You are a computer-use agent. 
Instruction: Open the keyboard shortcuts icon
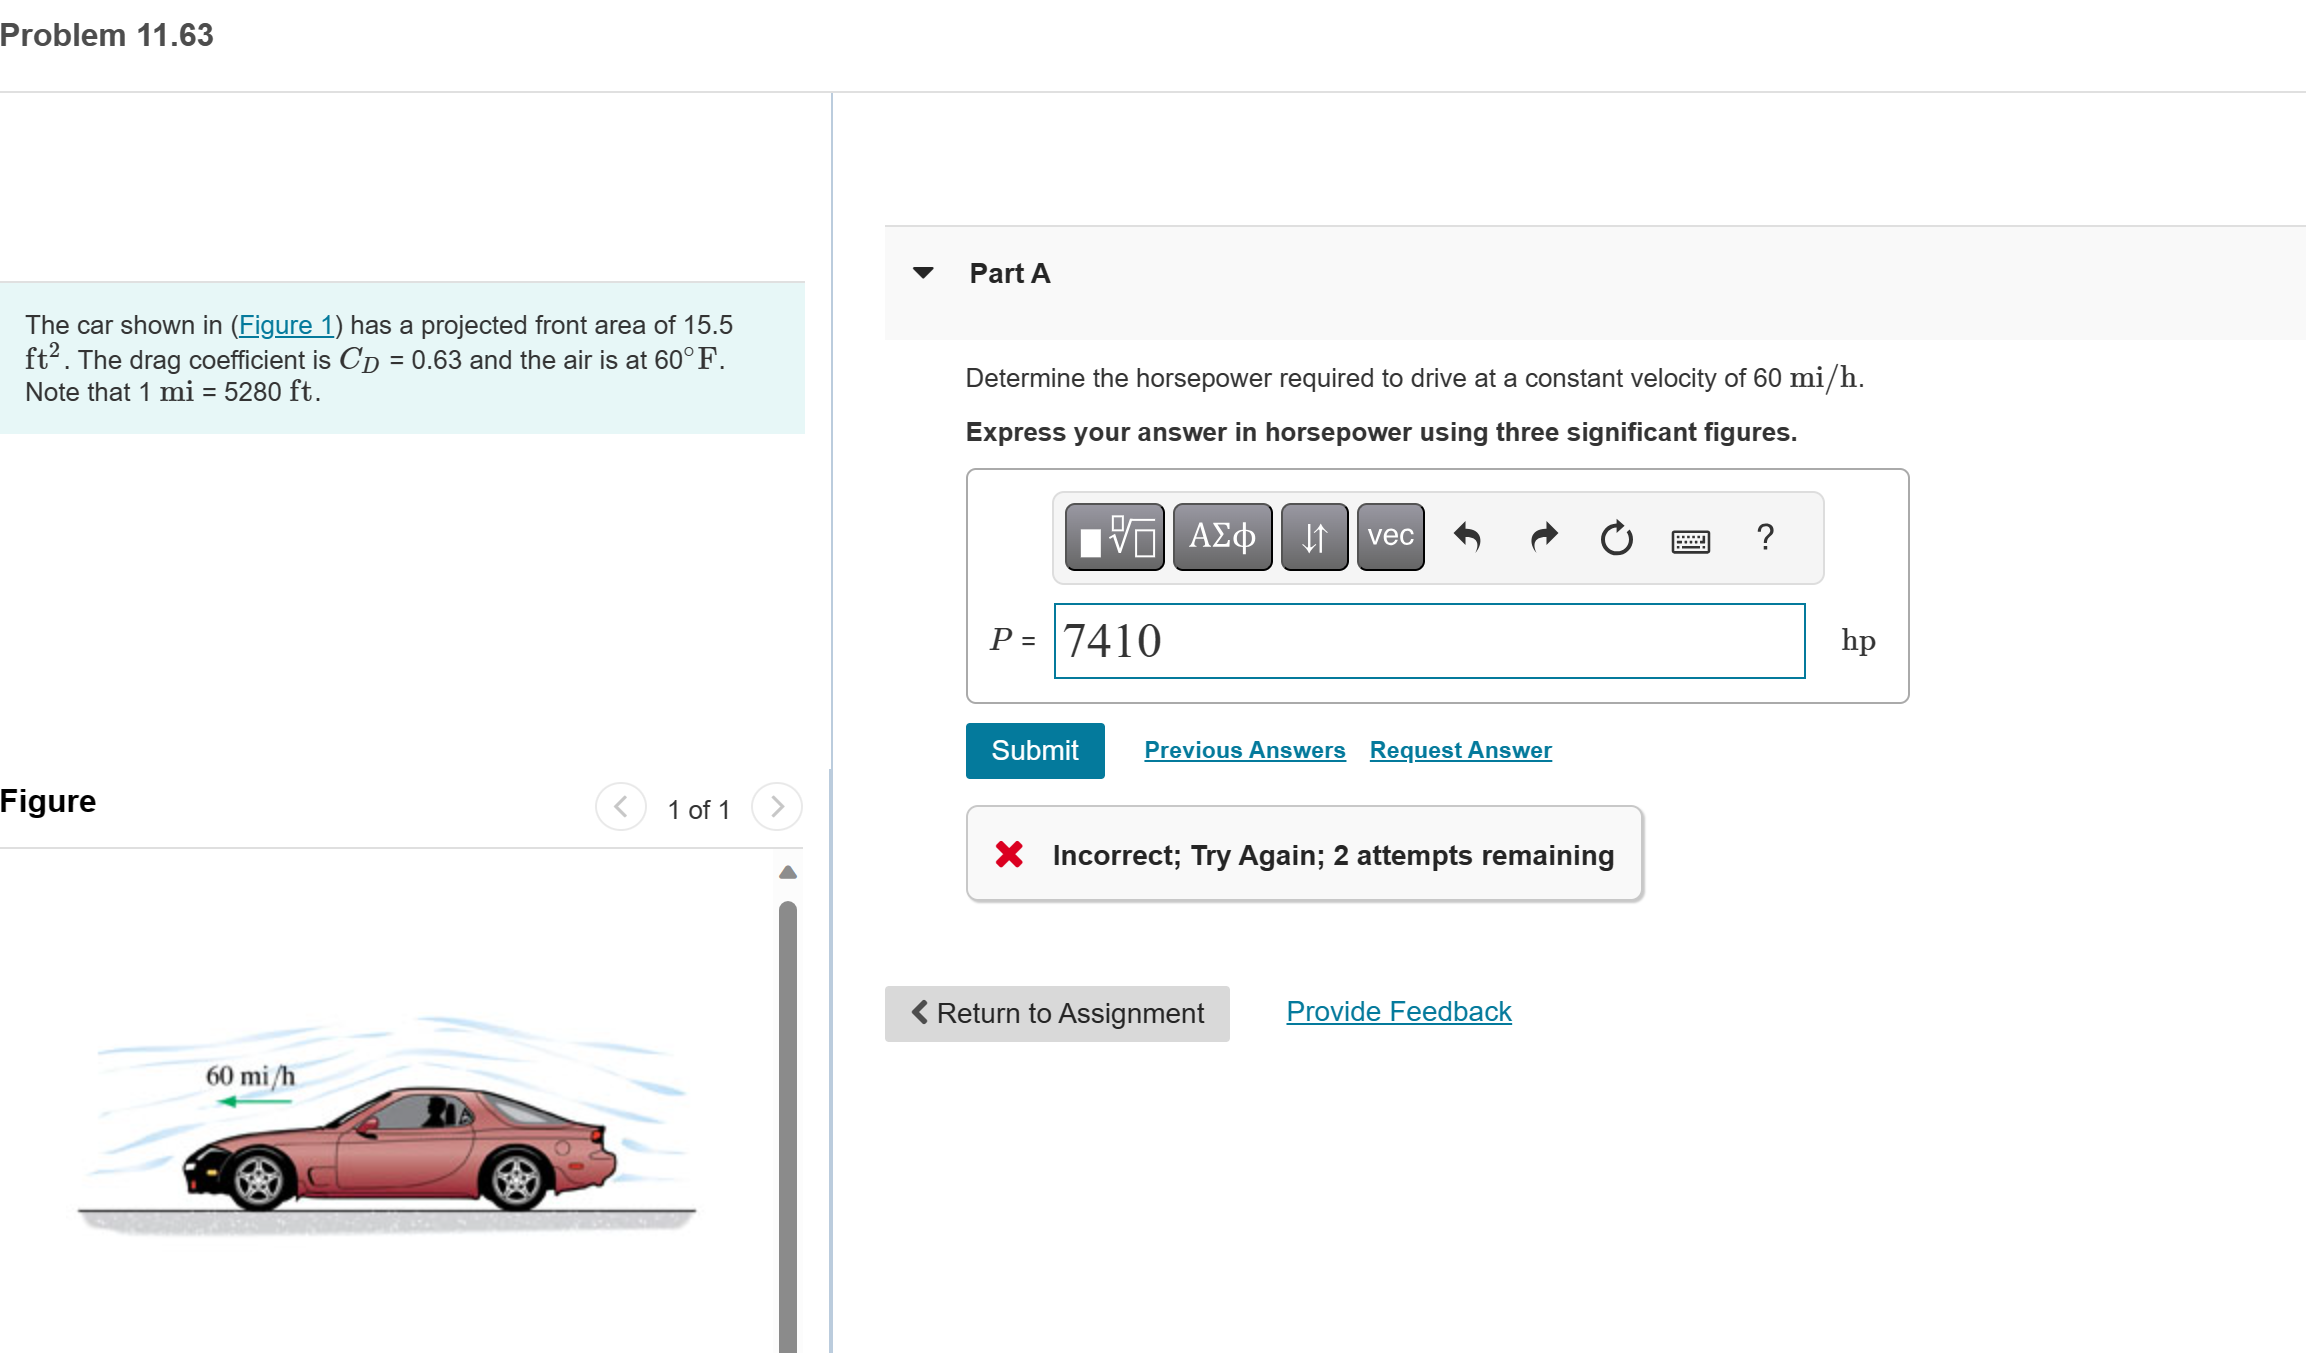pos(1690,541)
